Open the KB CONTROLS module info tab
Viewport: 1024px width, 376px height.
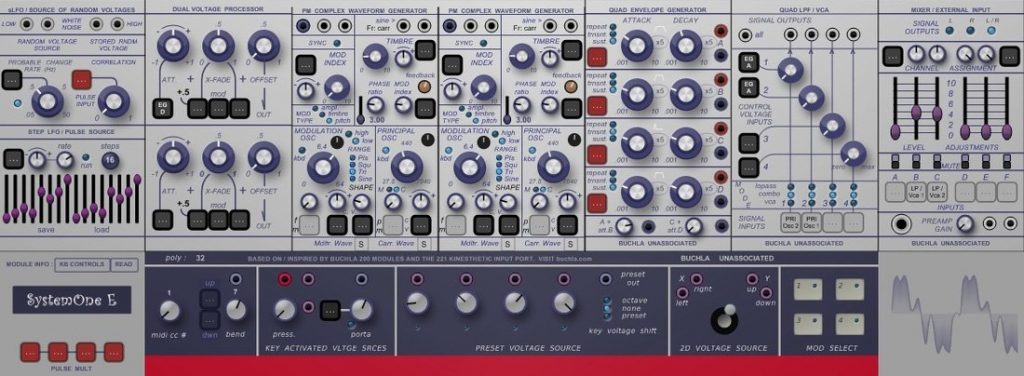point(82,264)
